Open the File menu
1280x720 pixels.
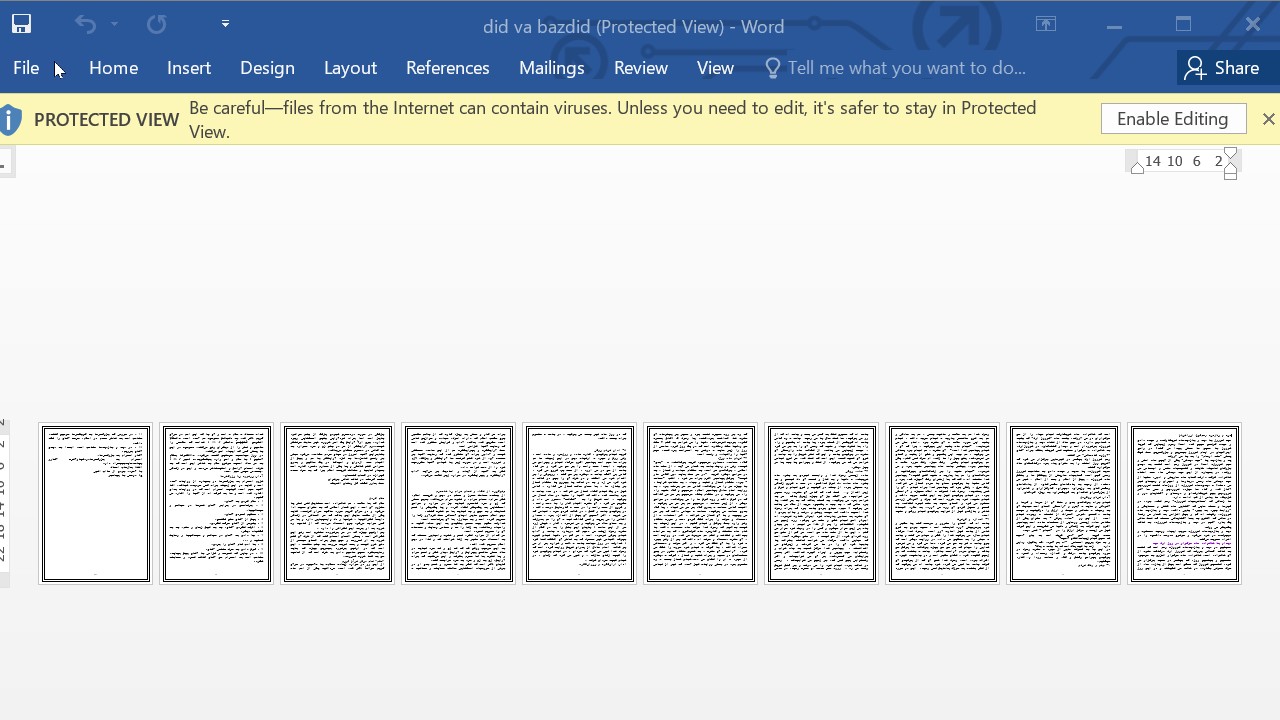26,68
